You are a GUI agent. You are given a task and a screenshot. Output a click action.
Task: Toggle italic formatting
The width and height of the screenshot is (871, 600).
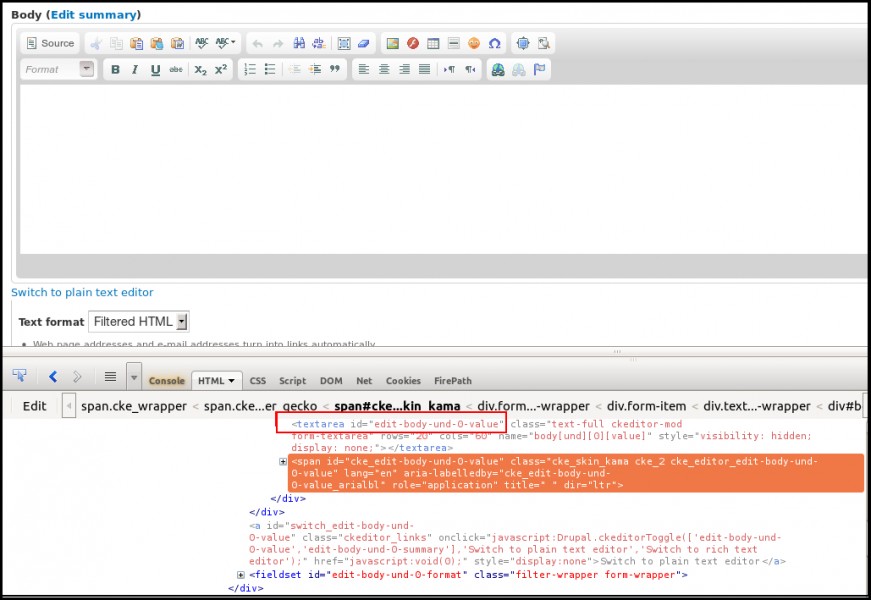tap(135, 70)
